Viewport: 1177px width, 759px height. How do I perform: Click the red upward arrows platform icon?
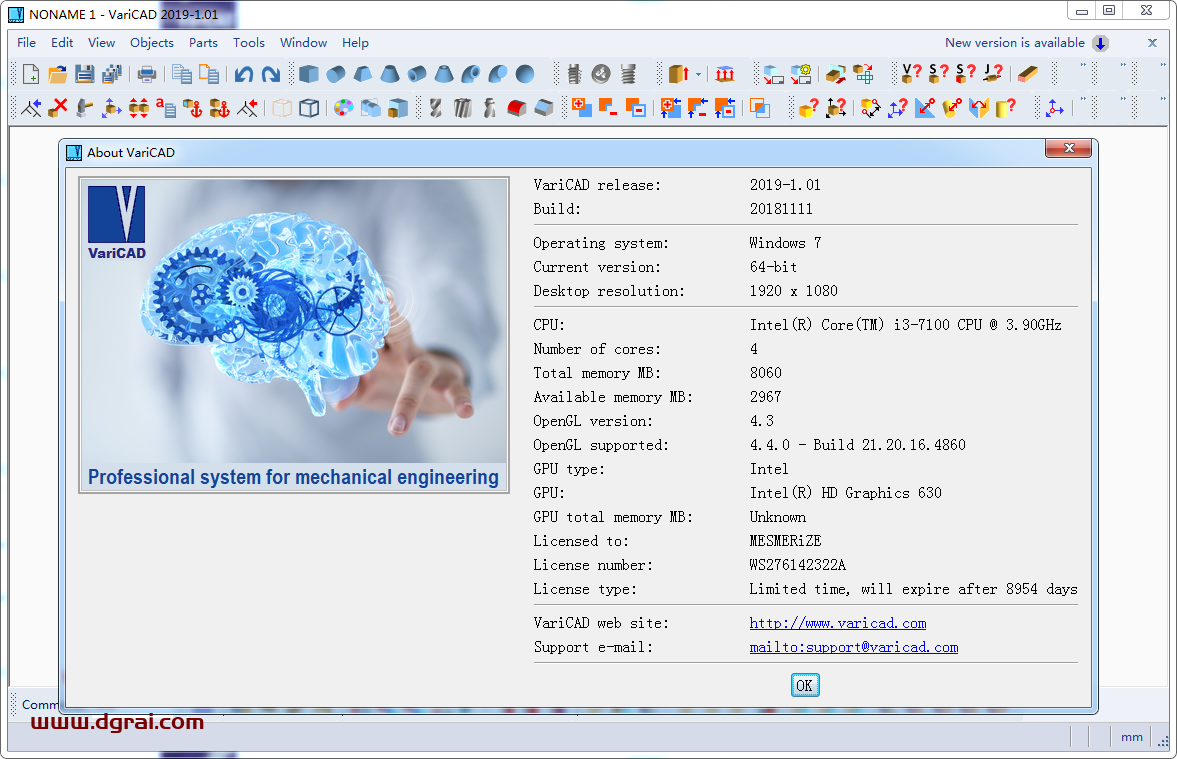pyautogui.click(x=724, y=74)
